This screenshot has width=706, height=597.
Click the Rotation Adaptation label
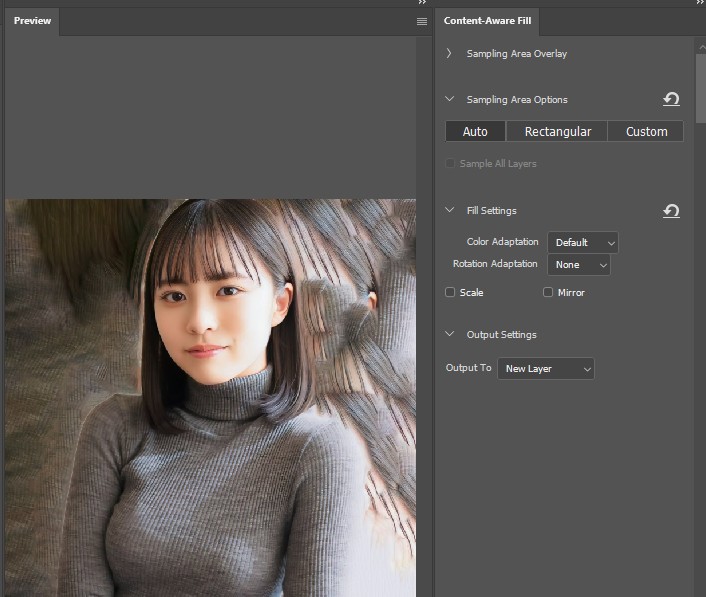pyautogui.click(x=495, y=264)
